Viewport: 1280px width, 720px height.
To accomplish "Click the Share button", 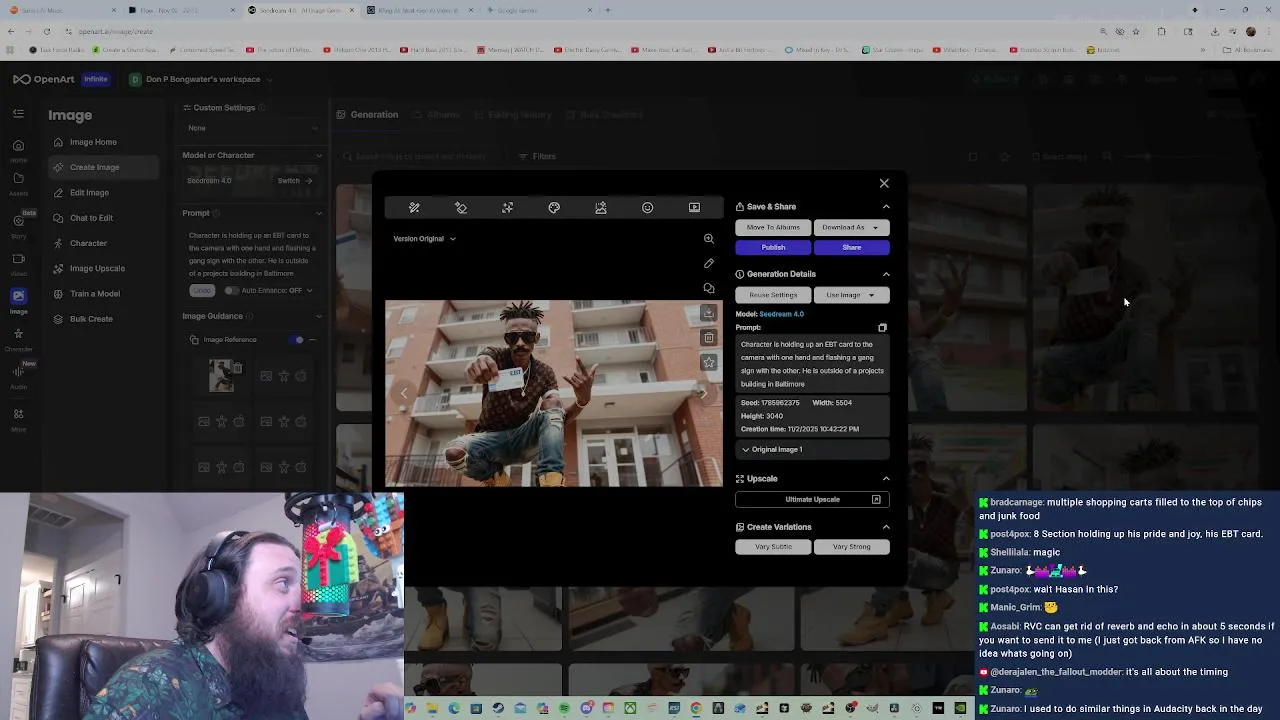I will tap(851, 247).
